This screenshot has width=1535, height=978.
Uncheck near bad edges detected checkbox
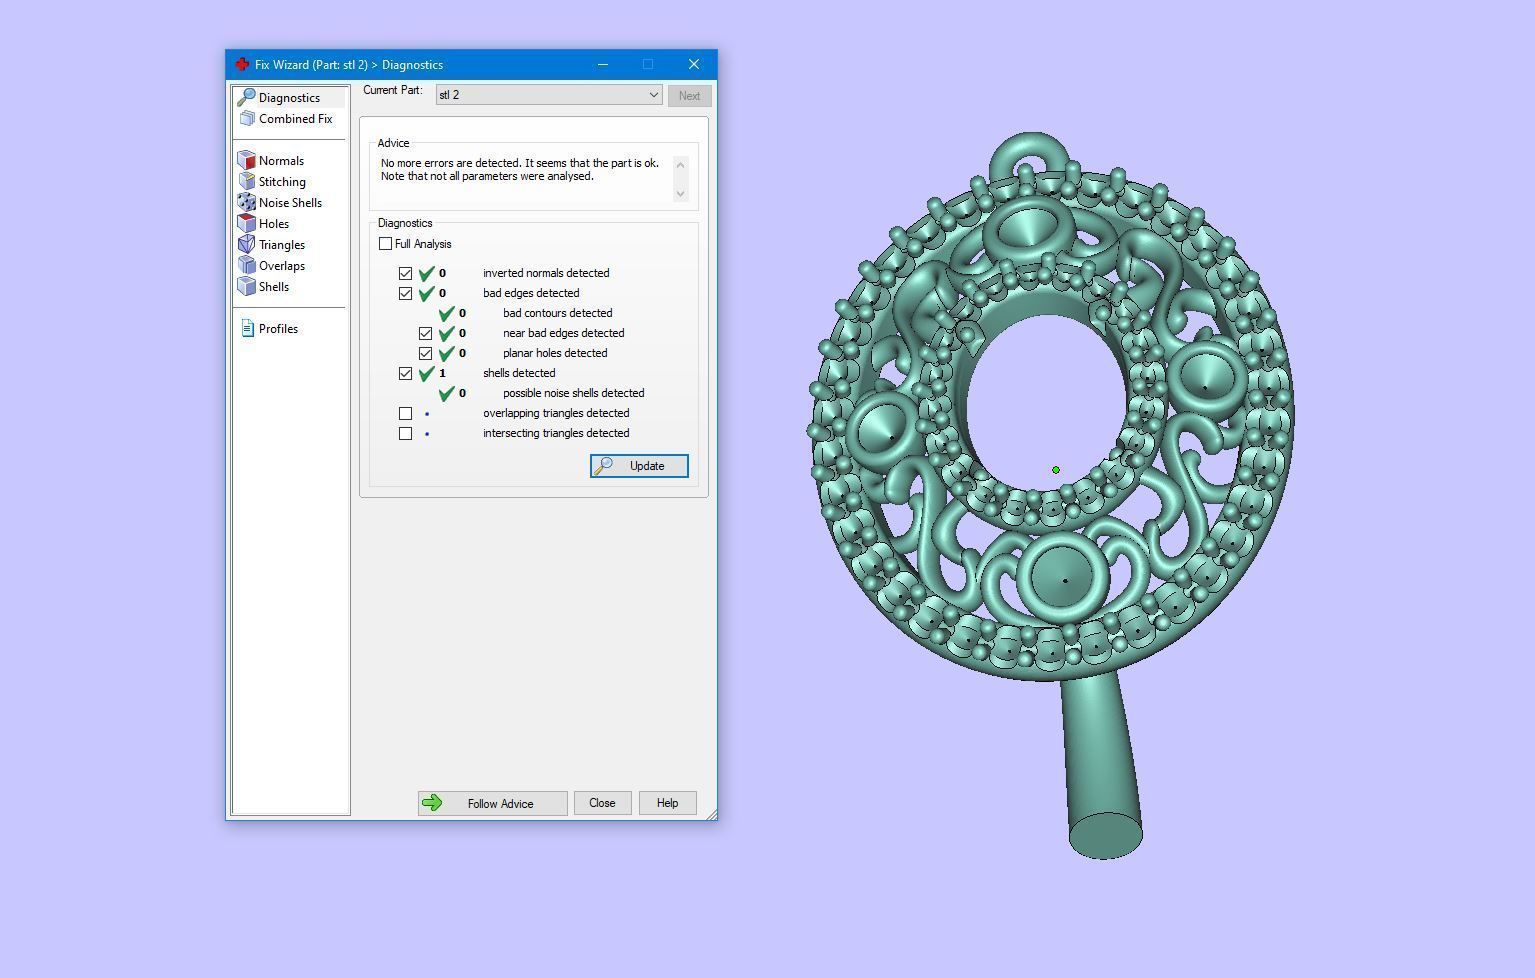pyautogui.click(x=425, y=333)
